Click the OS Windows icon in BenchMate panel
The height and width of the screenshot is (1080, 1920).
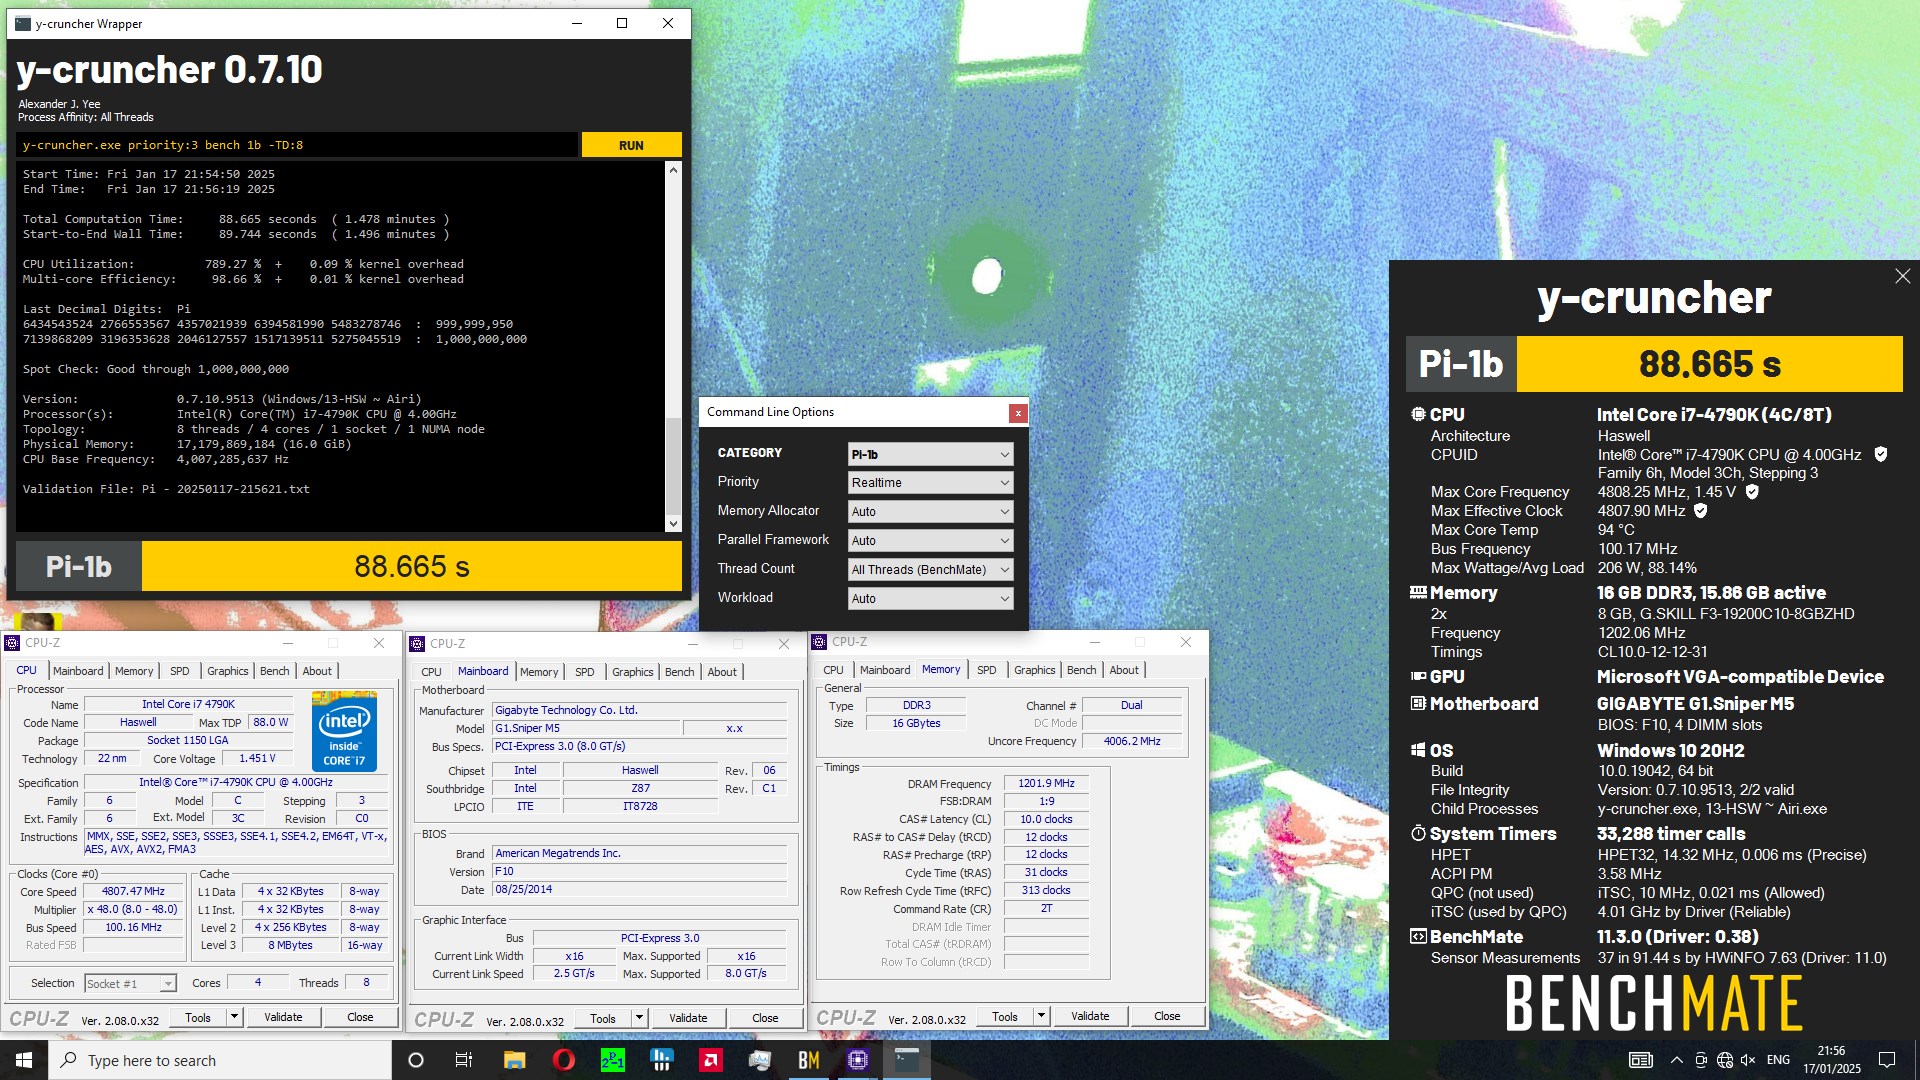pos(1418,751)
